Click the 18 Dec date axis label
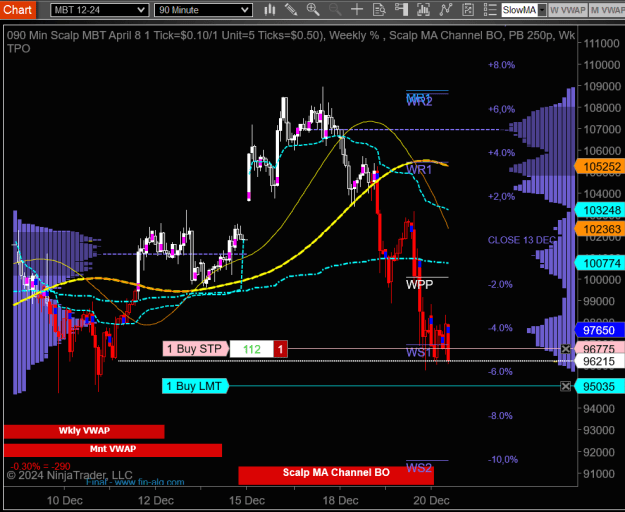 pos(340,500)
